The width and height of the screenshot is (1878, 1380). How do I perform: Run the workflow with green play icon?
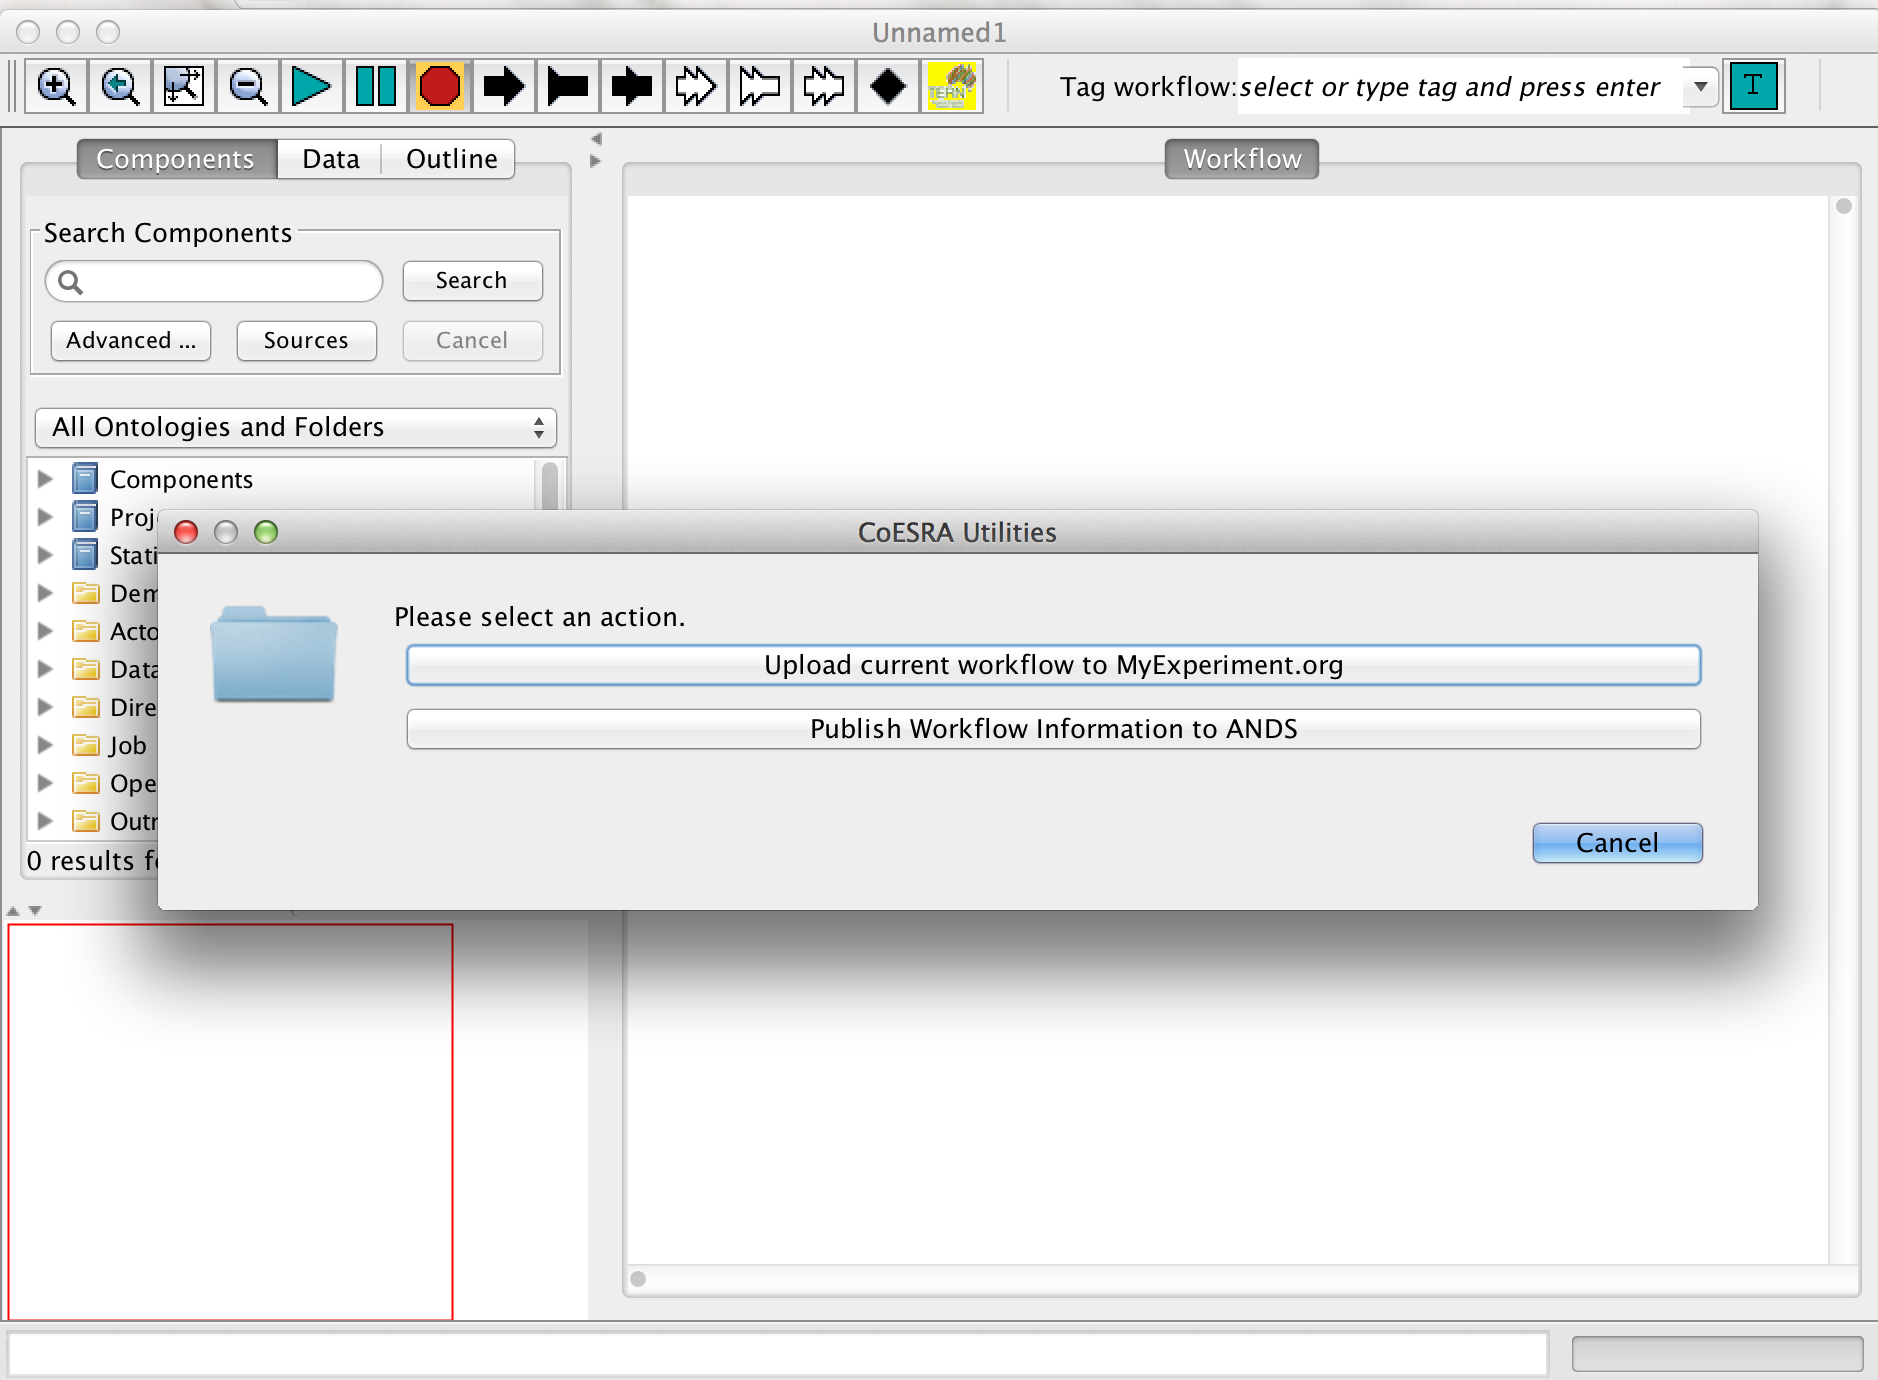coord(311,86)
